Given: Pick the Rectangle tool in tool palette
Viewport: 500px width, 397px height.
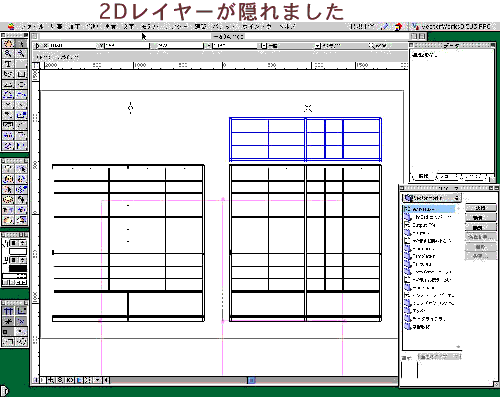Looking at the screenshot, I should click(x=21, y=74).
